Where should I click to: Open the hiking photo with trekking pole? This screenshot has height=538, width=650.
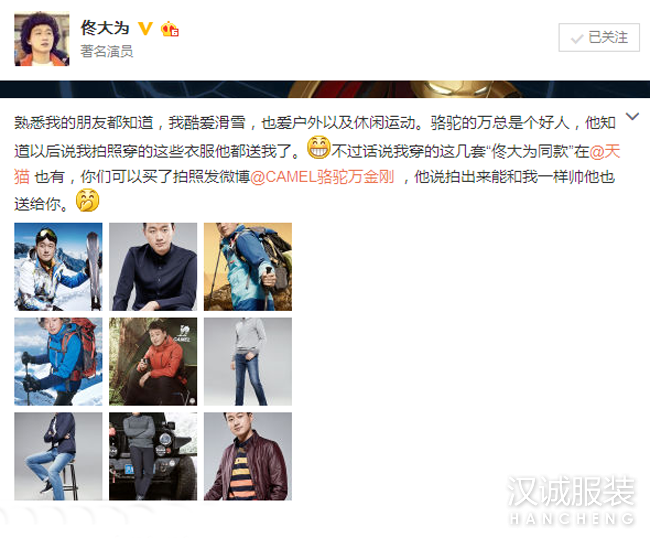pyautogui.click(x=248, y=267)
